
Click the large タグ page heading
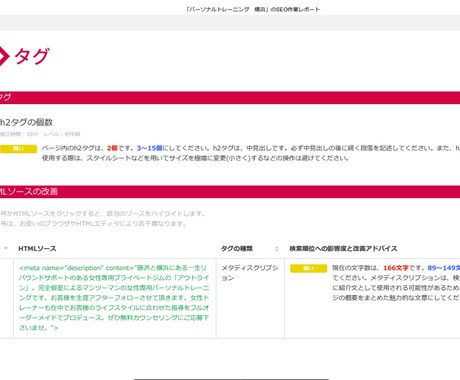[32, 56]
